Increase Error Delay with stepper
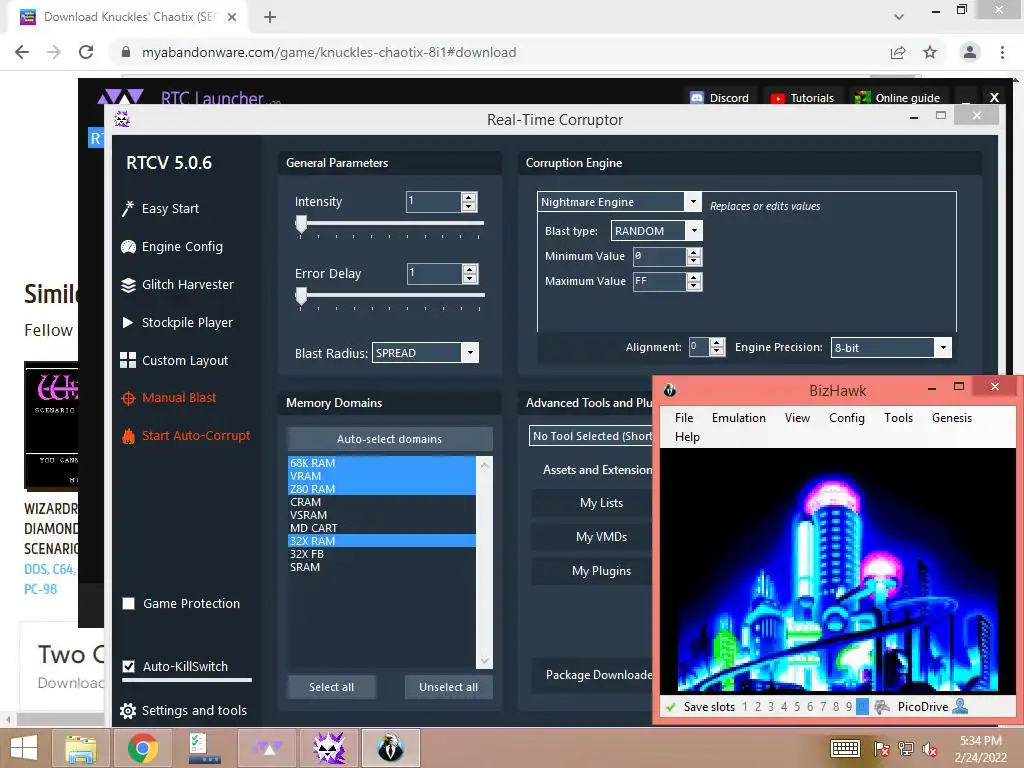This screenshot has width=1024, height=768. pyautogui.click(x=470, y=269)
